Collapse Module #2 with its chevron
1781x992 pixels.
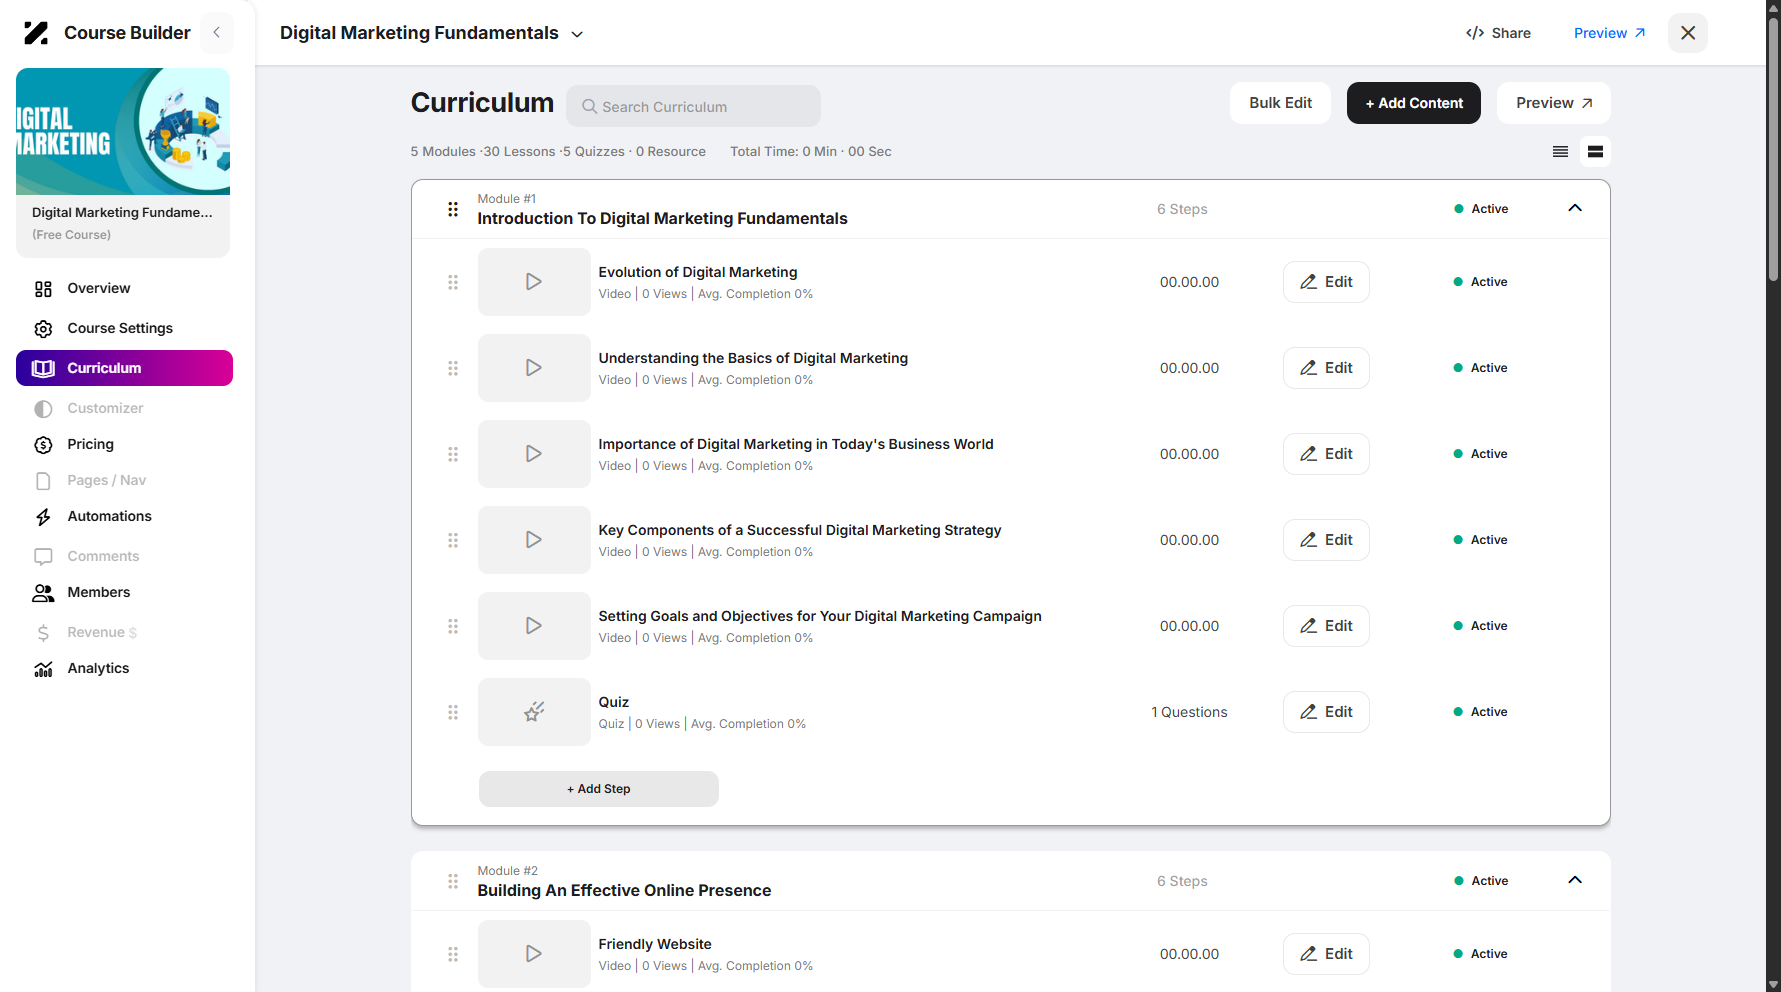click(1575, 880)
